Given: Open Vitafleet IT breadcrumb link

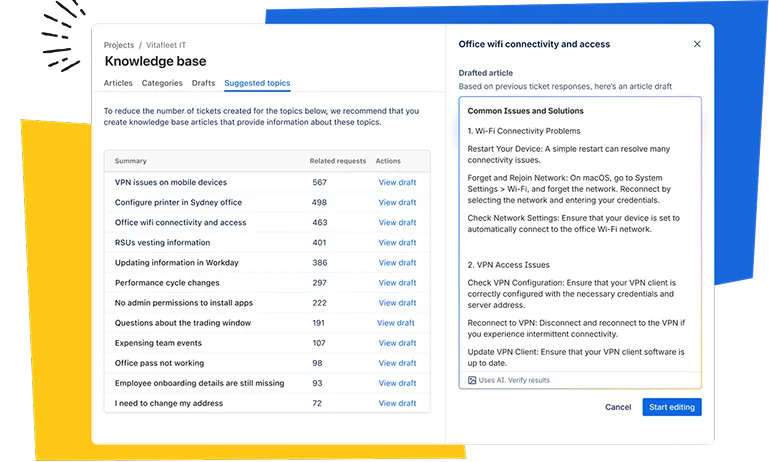Looking at the screenshot, I should pos(166,45).
